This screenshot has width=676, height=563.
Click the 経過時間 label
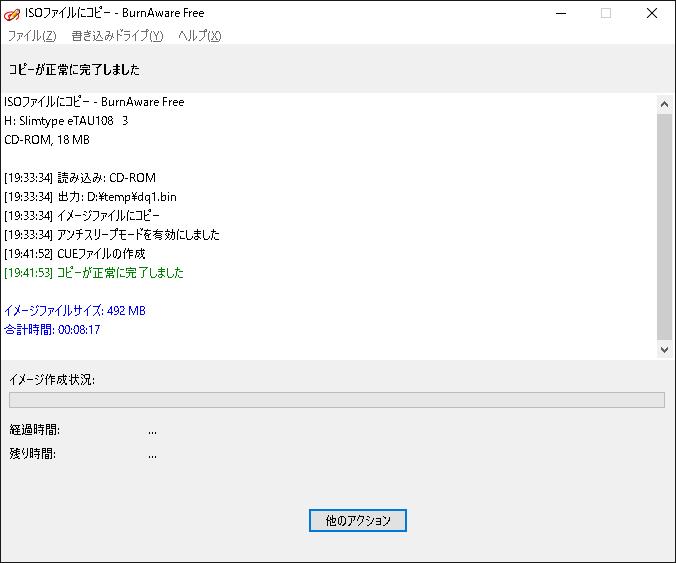point(34,430)
